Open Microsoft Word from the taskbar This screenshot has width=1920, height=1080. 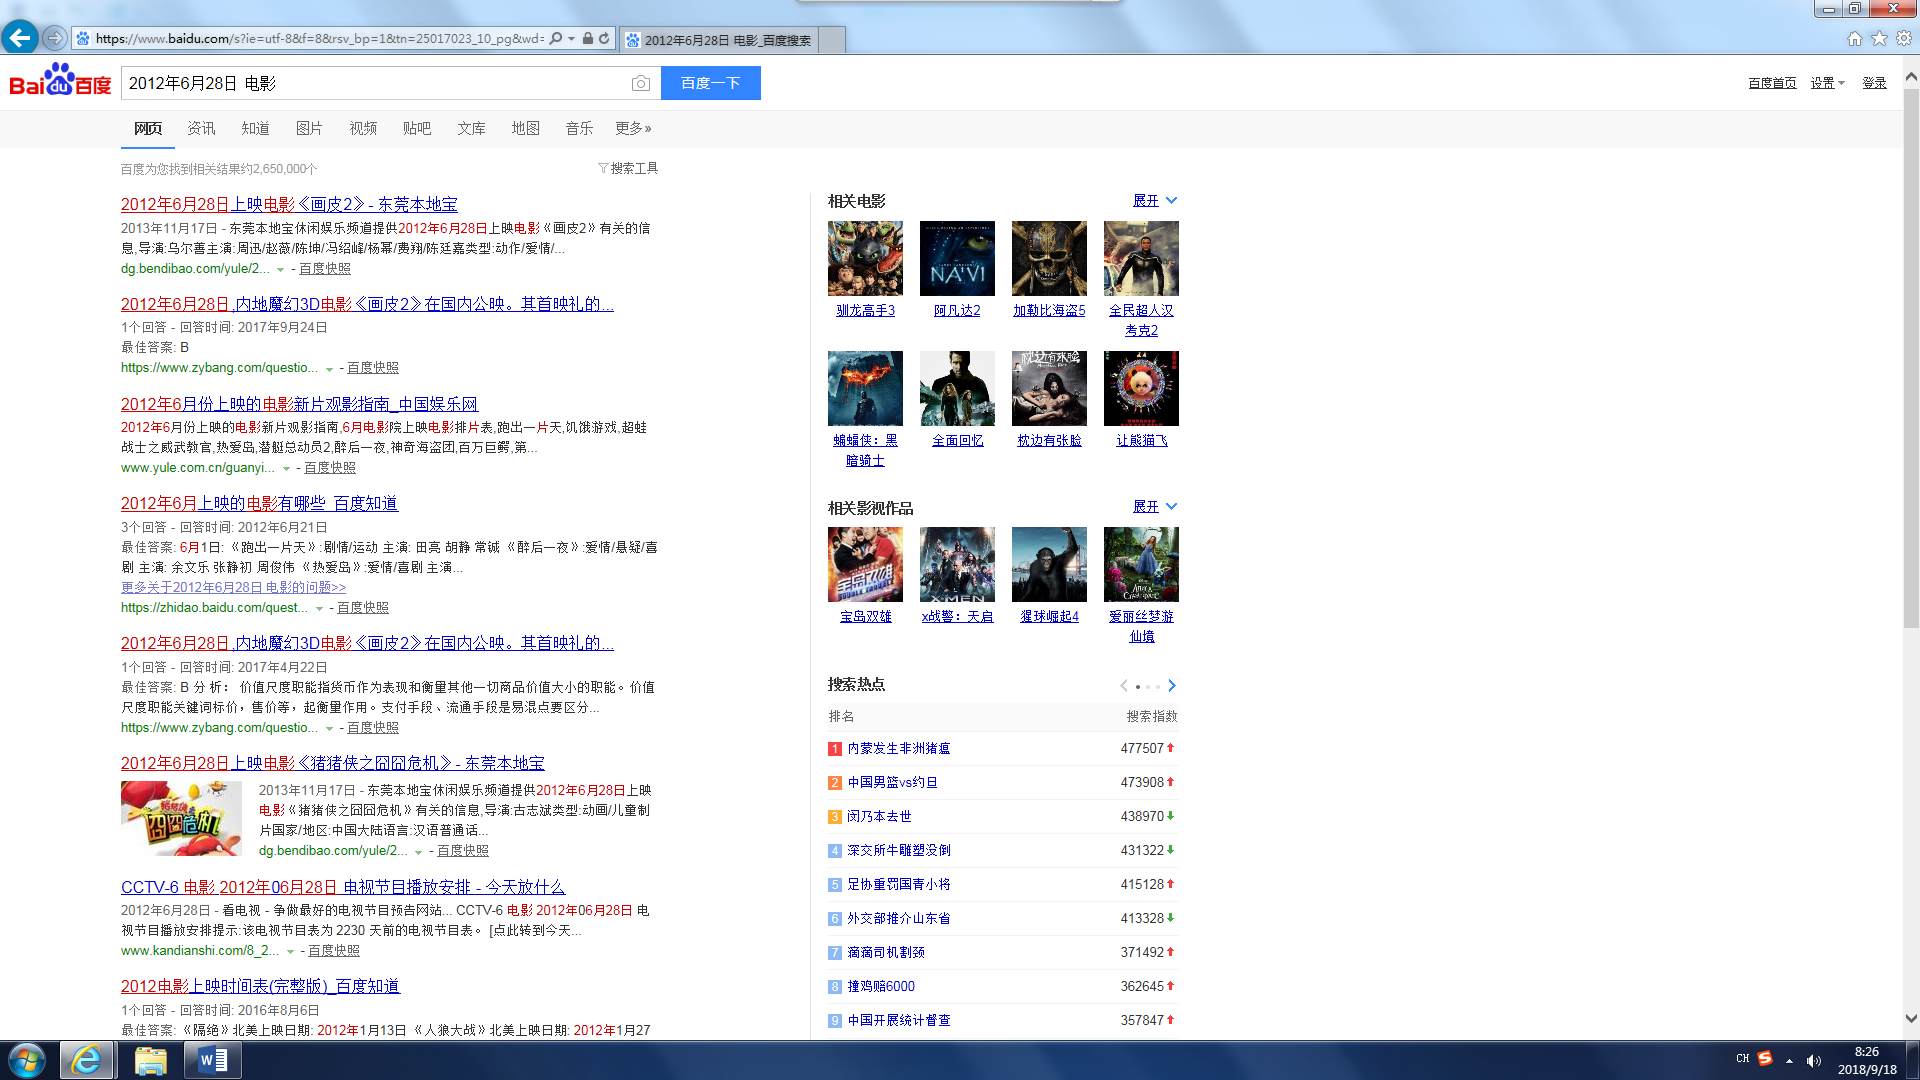click(213, 1060)
